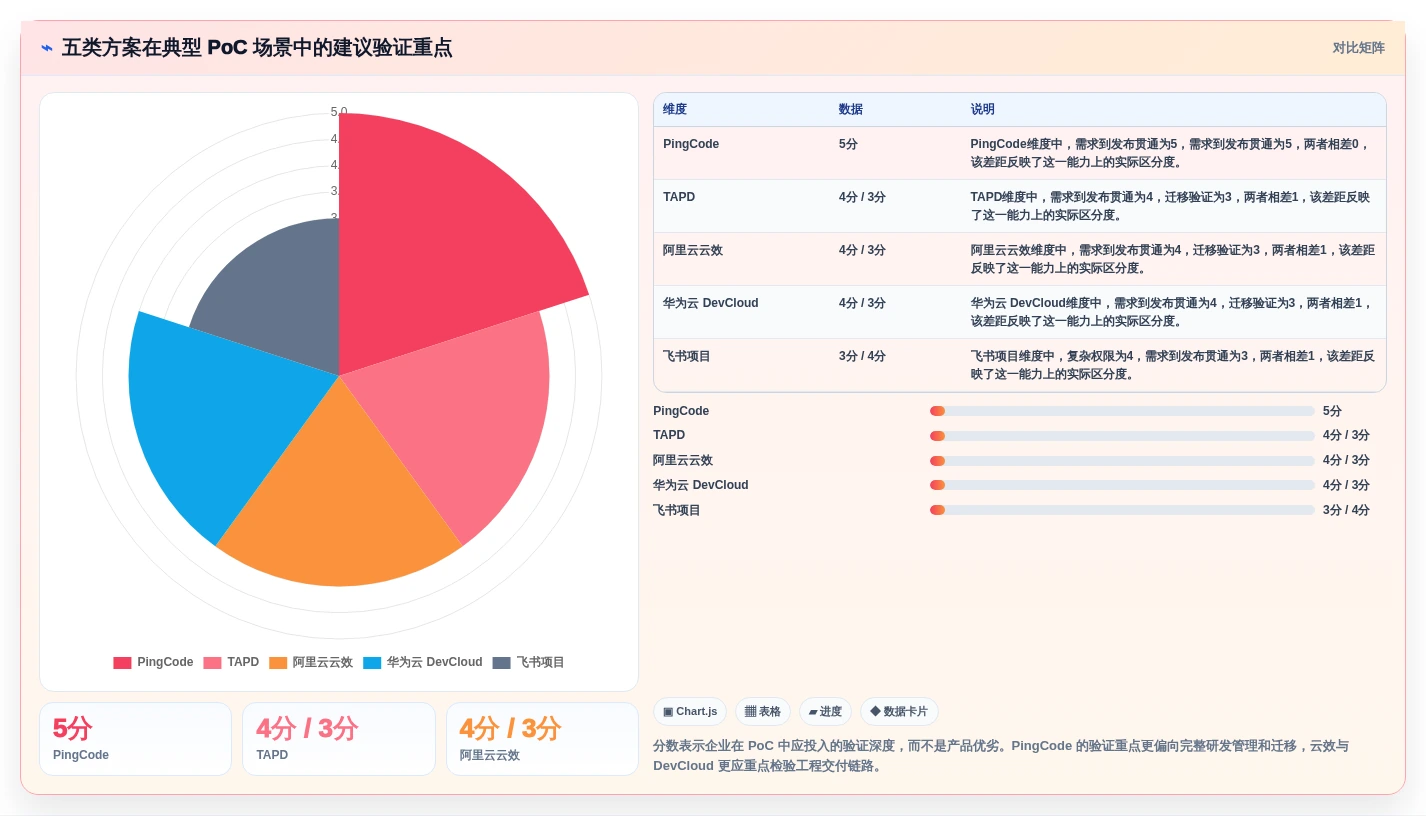Select the 阿里云云效 table row name
The width and height of the screenshot is (1426, 816).
coord(691,250)
